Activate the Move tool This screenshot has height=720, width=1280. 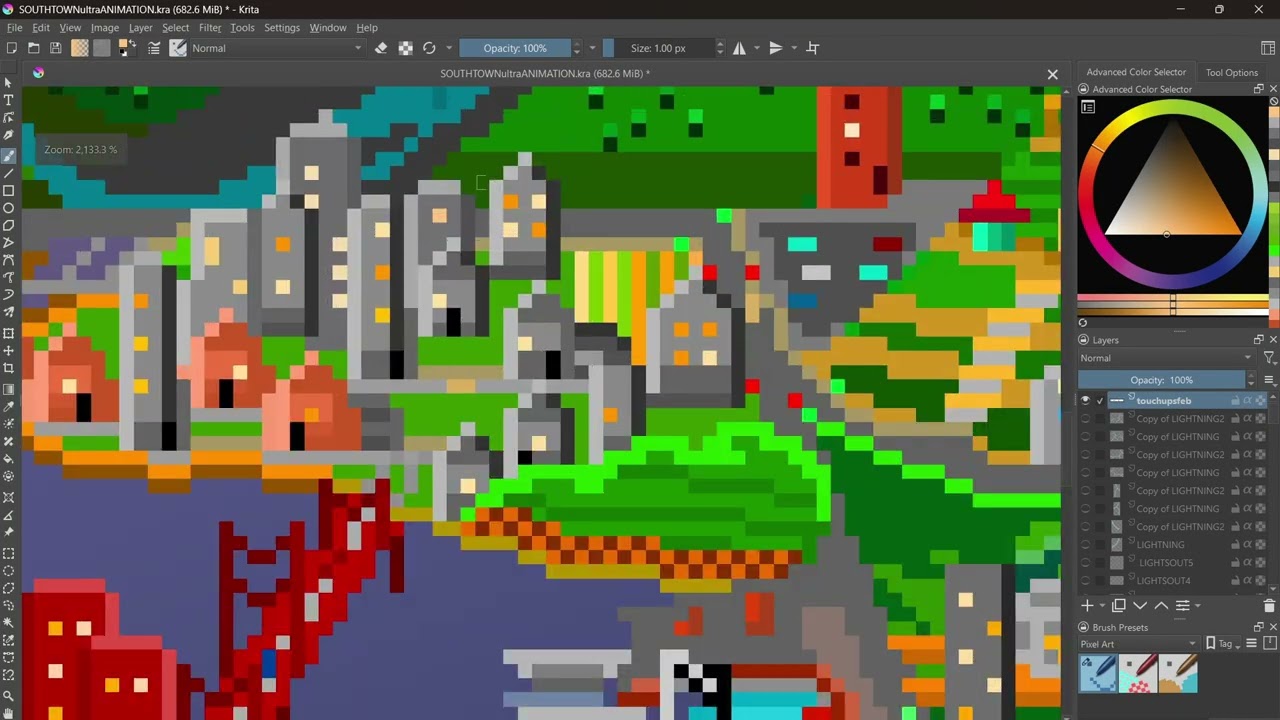(8, 351)
